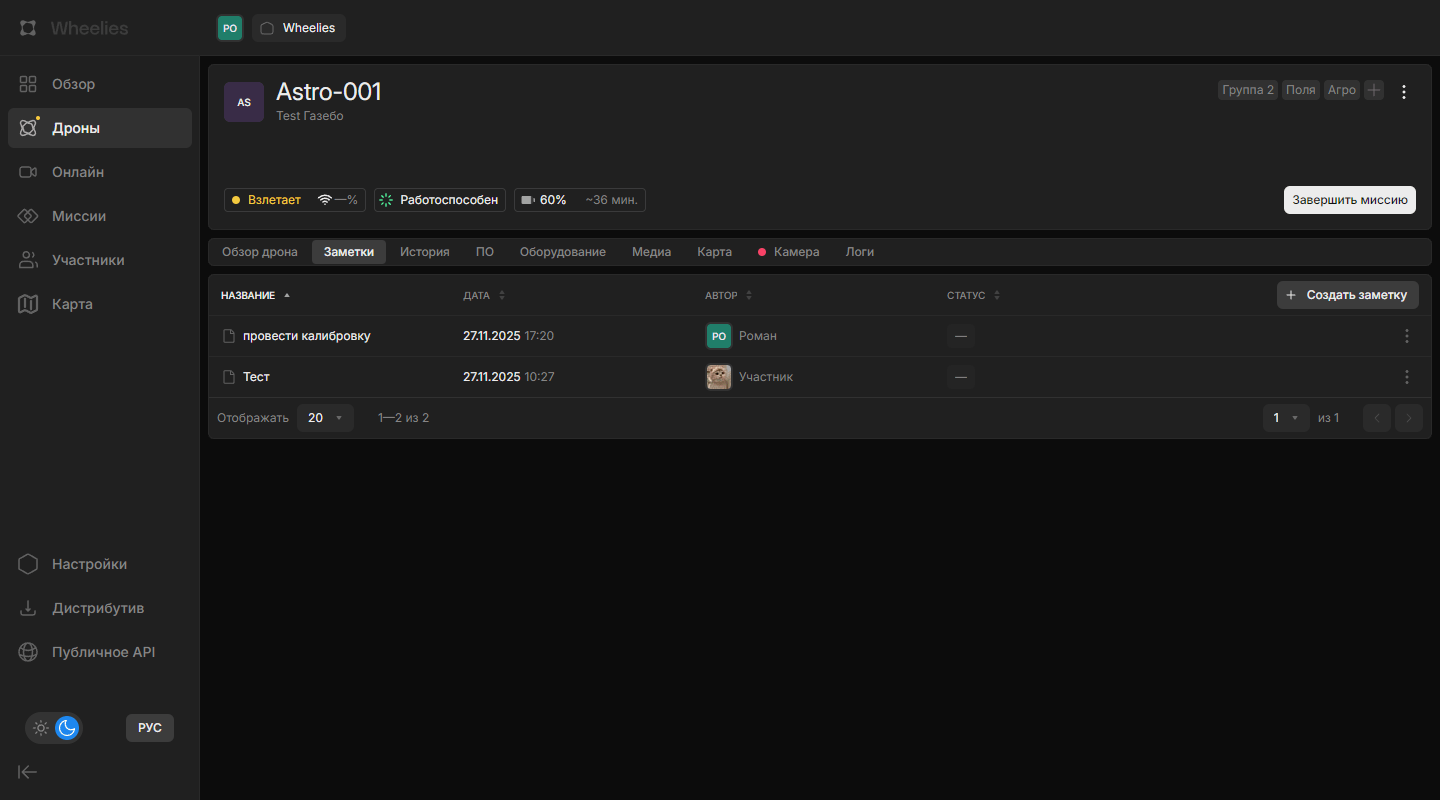This screenshot has width=1440, height=800.
Task: Open the Обзор section icon in sidebar
Action: click(x=28, y=84)
